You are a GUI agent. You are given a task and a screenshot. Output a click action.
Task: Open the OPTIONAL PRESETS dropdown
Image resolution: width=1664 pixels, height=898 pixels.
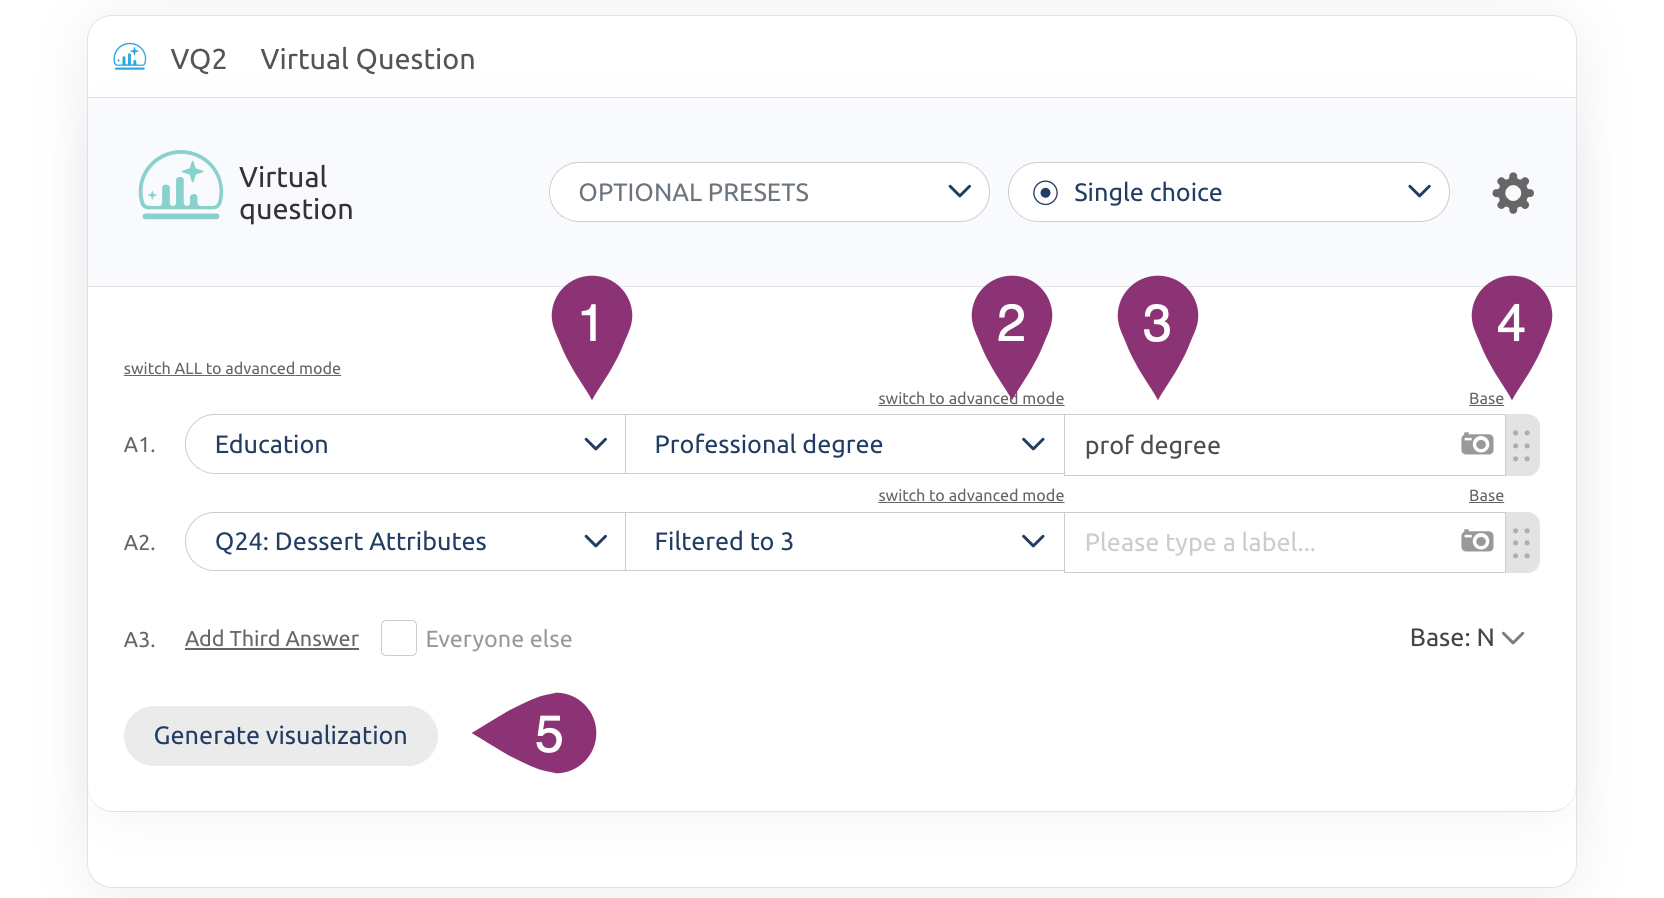[769, 192]
